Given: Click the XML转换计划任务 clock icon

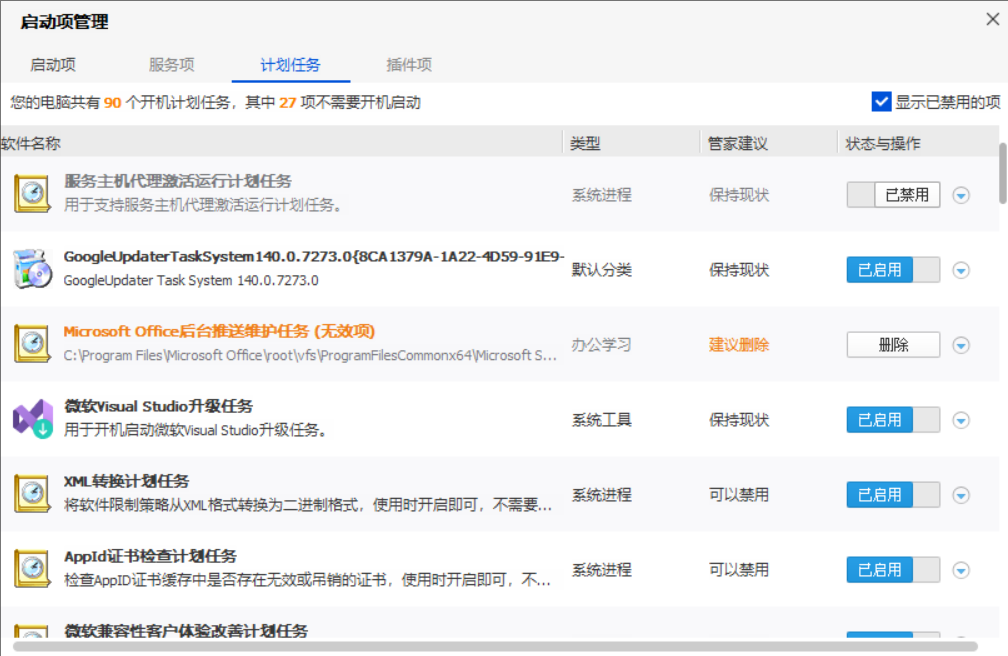Looking at the screenshot, I should (x=32, y=494).
